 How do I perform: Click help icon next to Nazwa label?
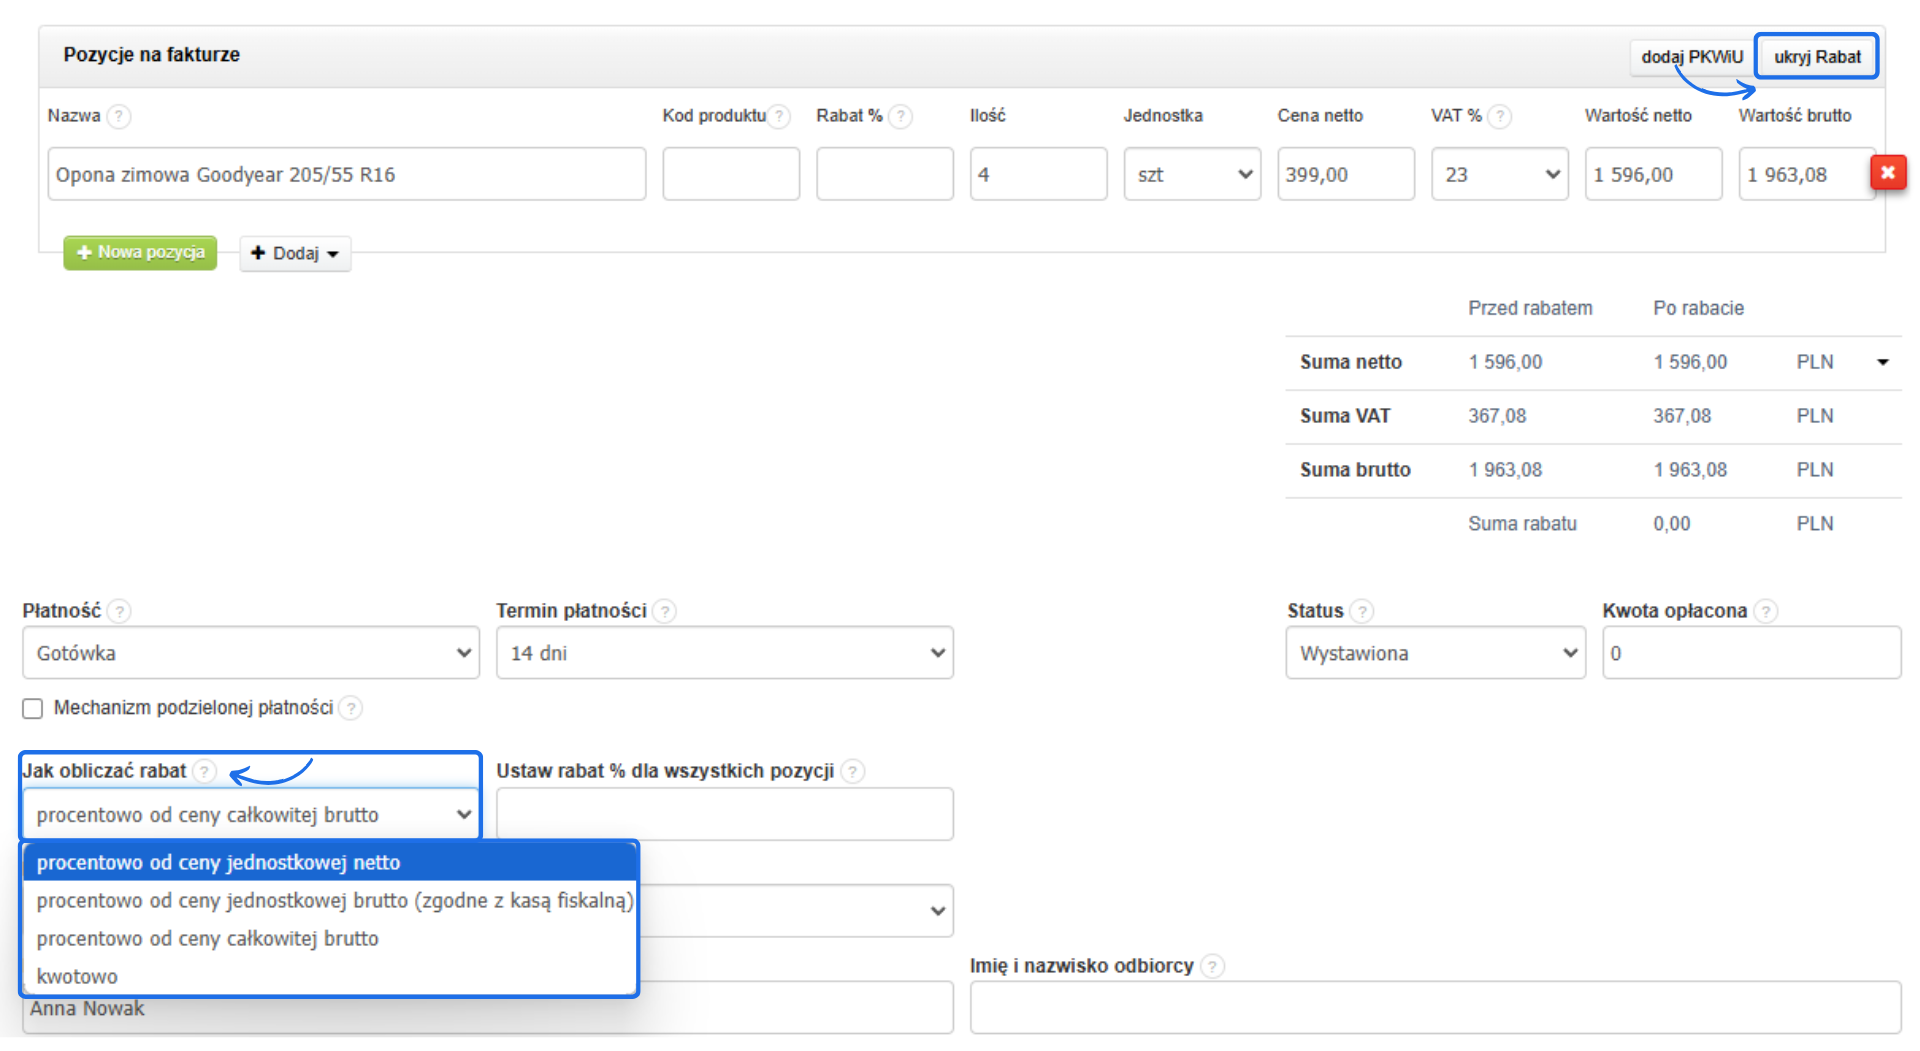[119, 116]
